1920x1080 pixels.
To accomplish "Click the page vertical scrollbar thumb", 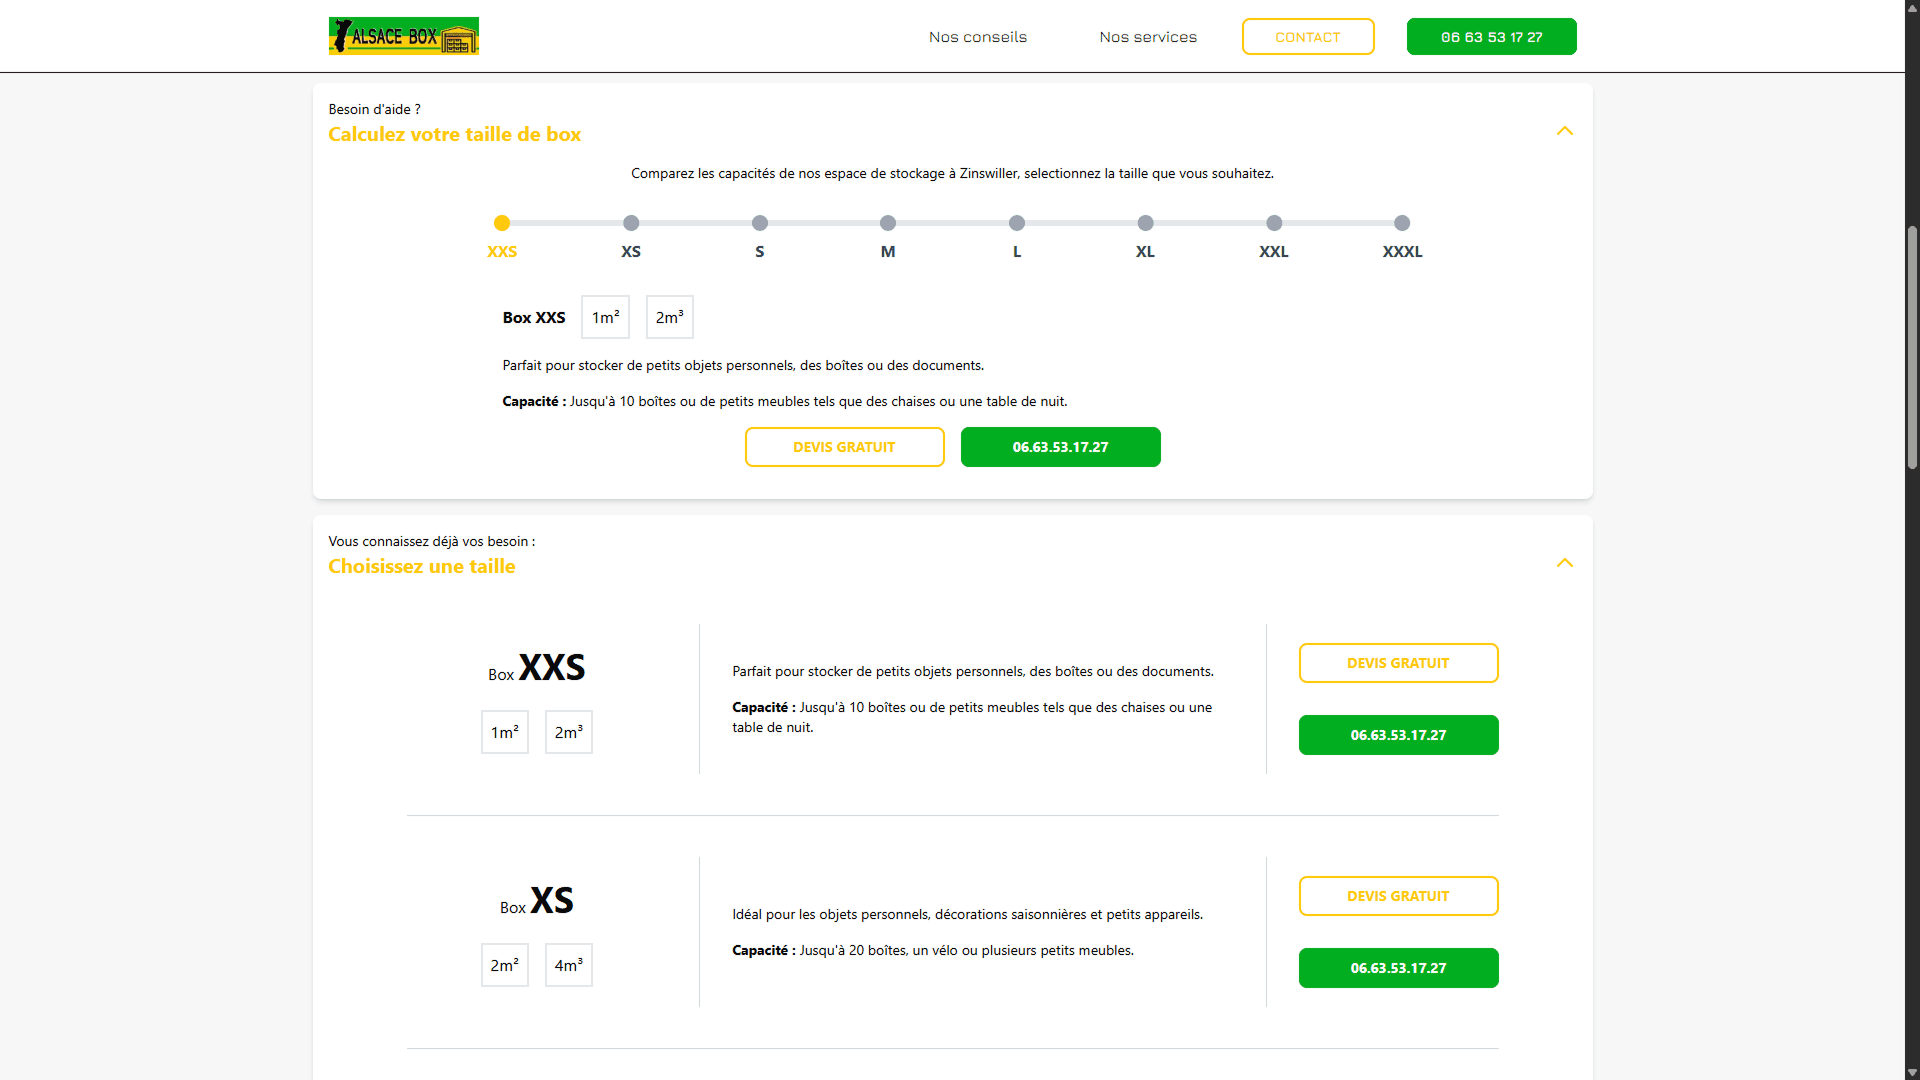I will click(x=1912, y=347).
